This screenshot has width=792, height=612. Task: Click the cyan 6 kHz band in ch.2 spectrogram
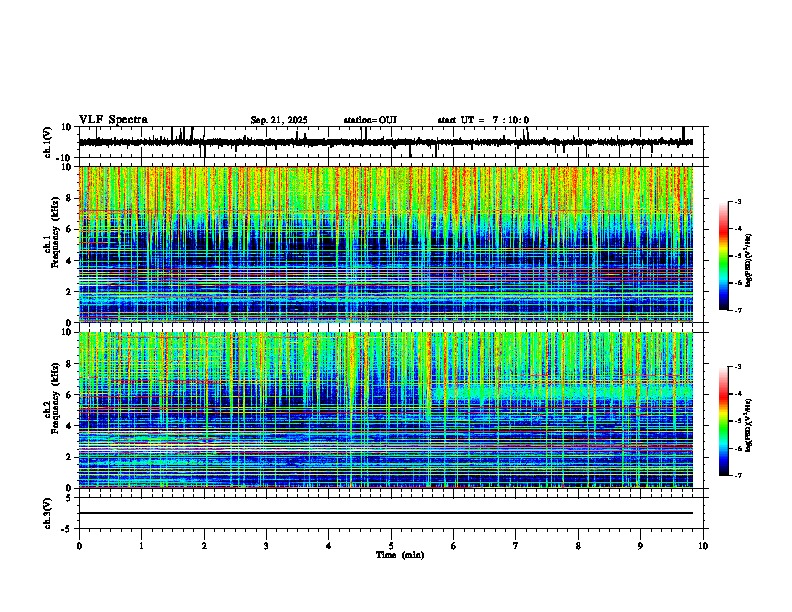coord(562,392)
